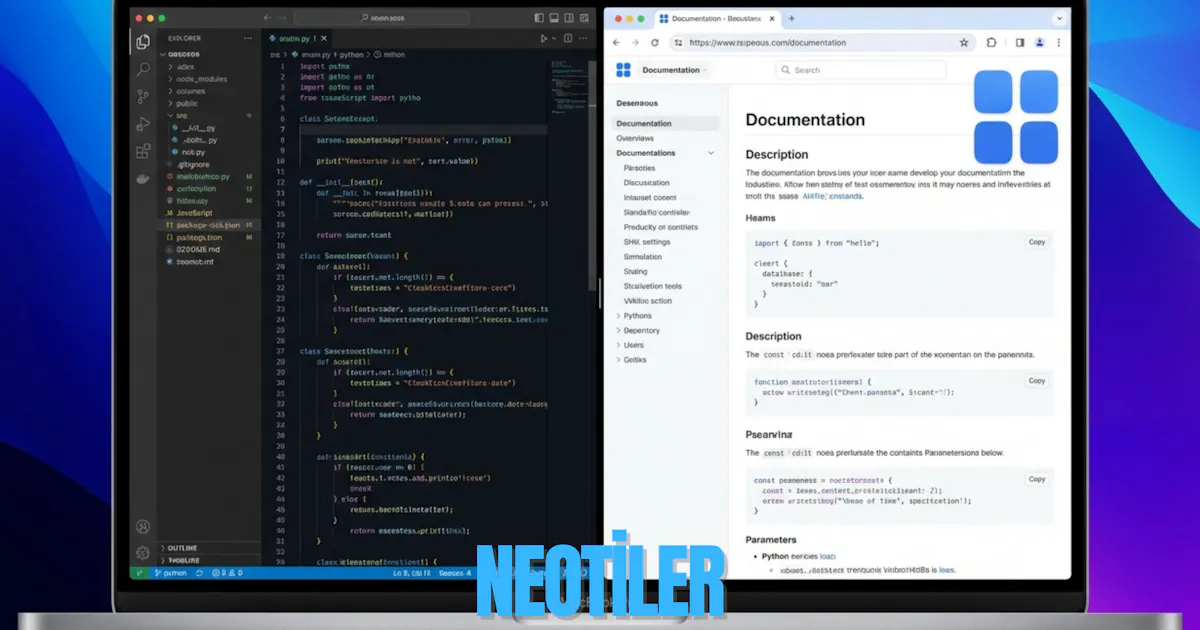Toggle the primary sidebar layout icon
Viewport: 1200px width, 630px height.
point(540,18)
